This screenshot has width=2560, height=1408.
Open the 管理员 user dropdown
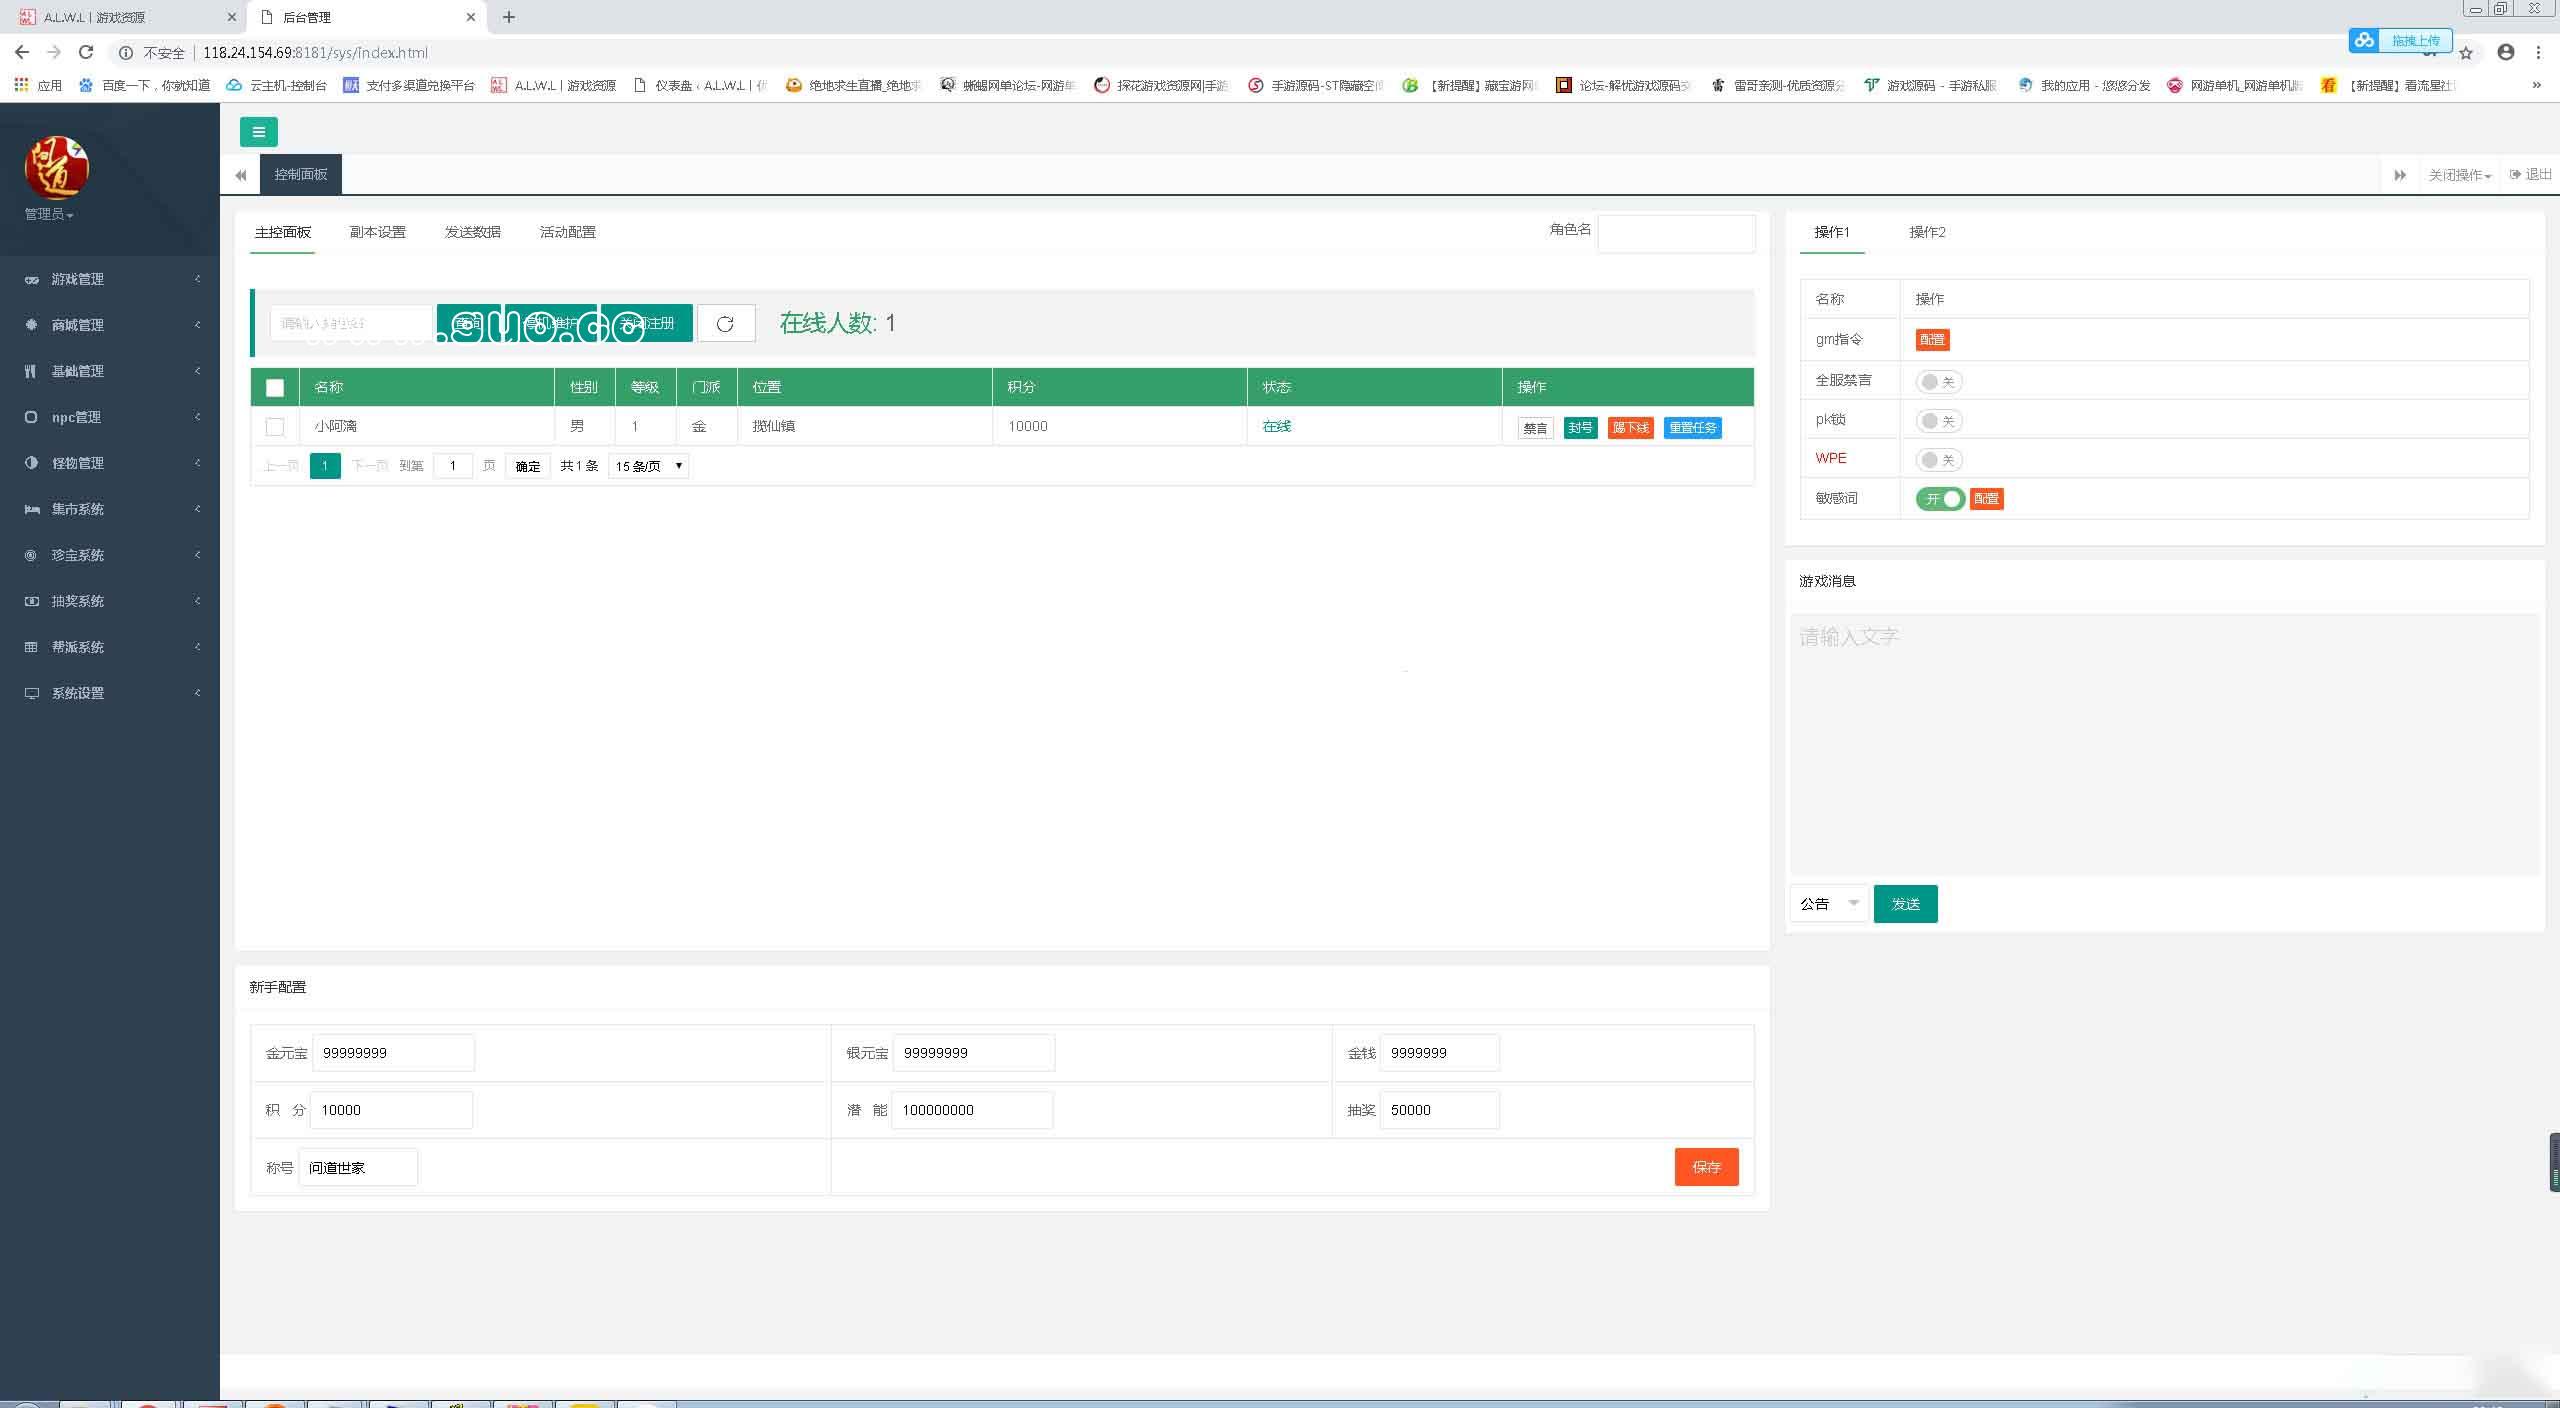pyautogui.click(x=49, y=214)
